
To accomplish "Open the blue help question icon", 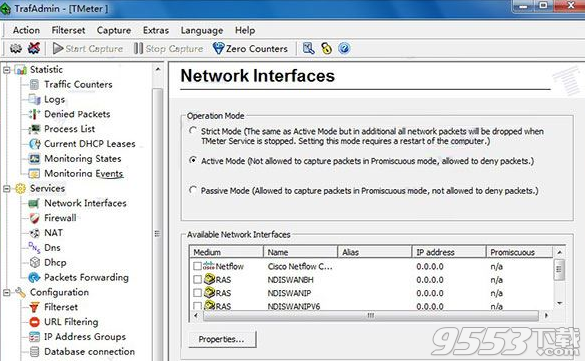I will [x=344, y=48].
